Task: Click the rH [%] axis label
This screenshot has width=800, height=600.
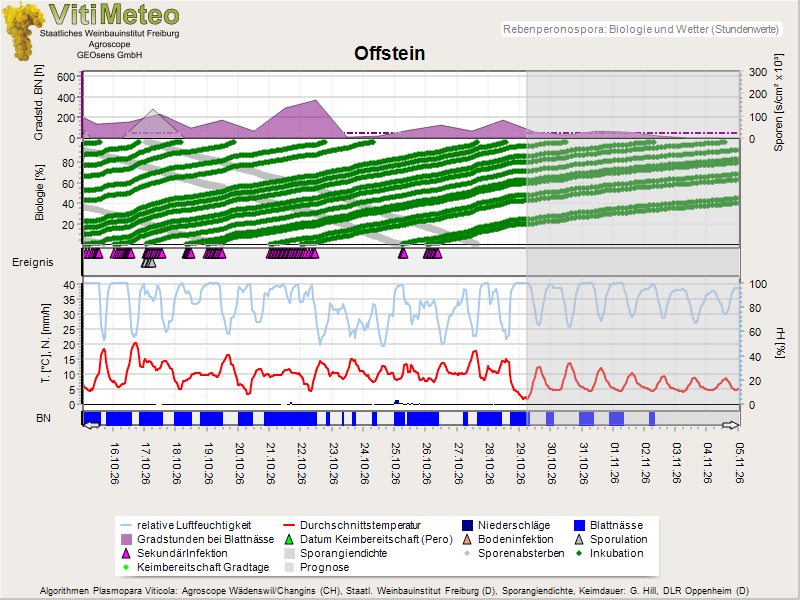Action: pyautogui.click(x=780, y=343)
